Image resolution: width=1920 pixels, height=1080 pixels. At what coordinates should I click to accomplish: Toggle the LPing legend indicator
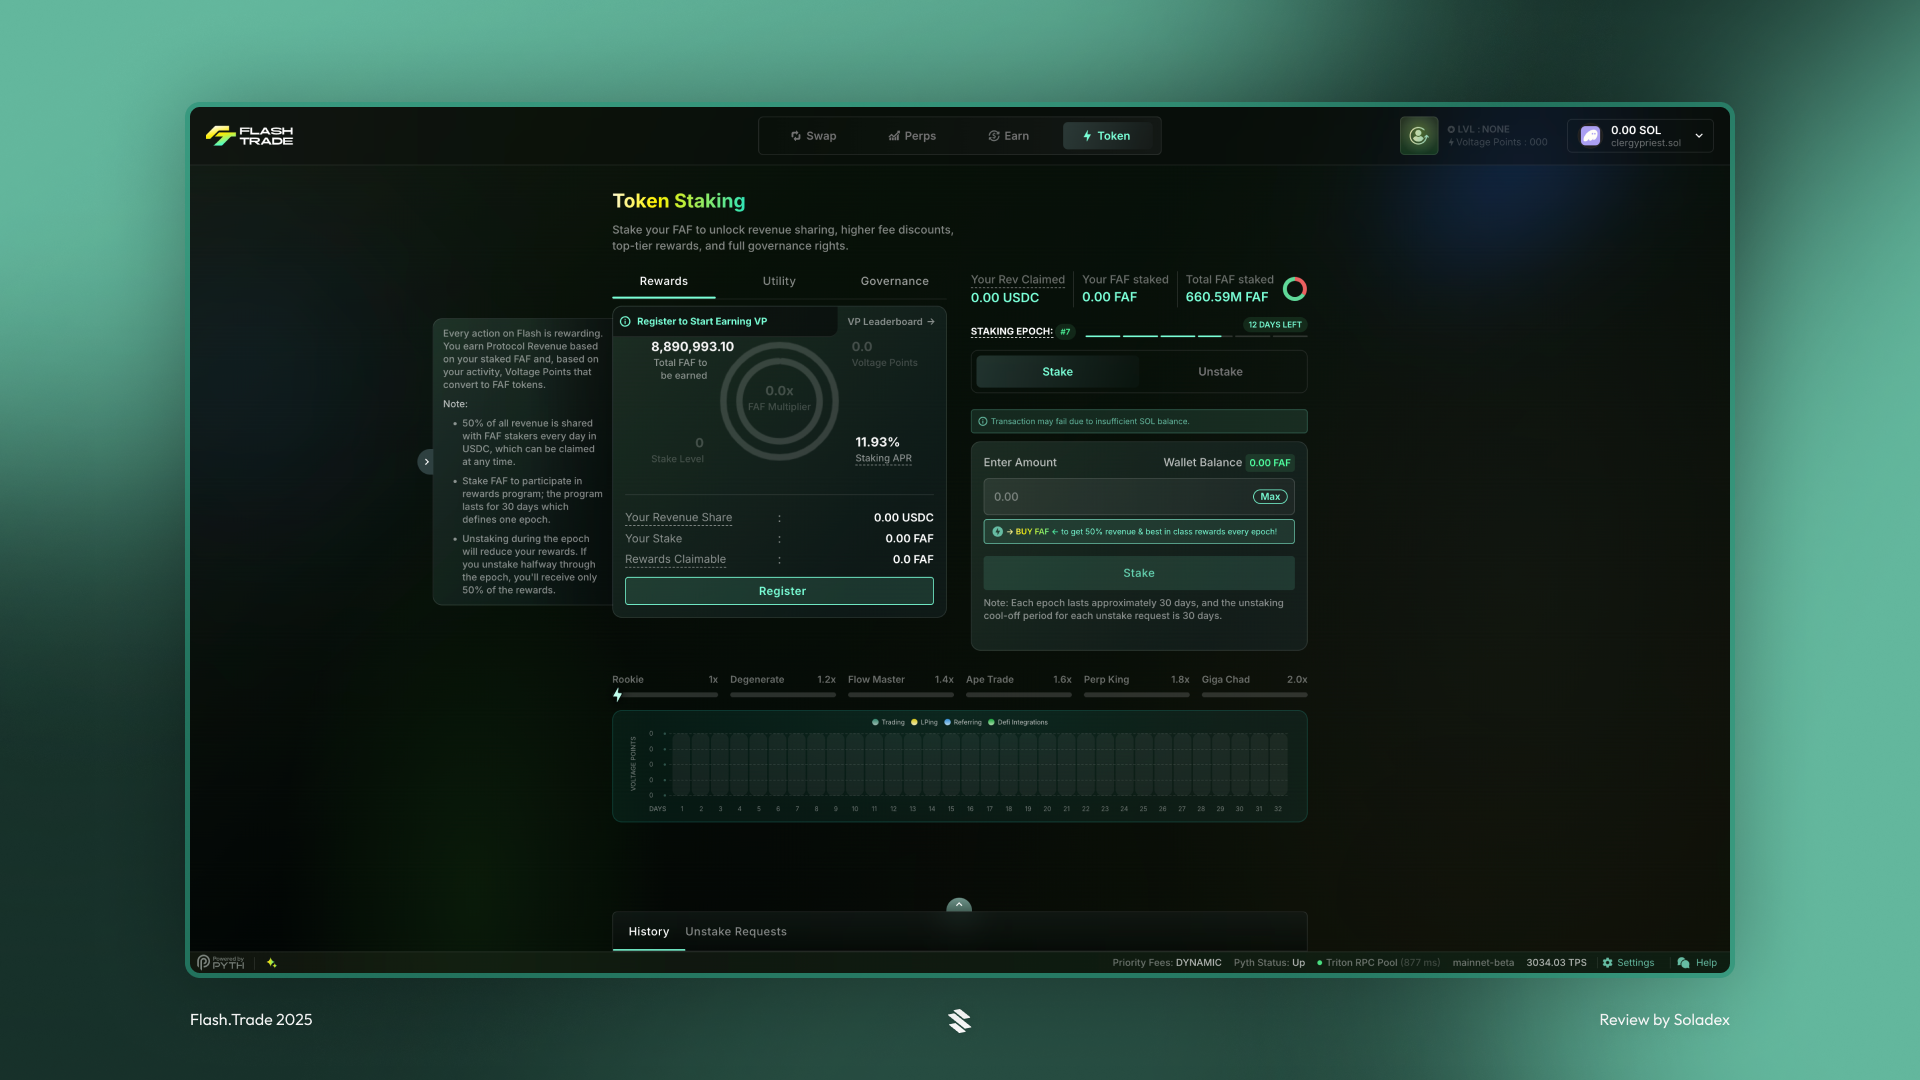923,722
